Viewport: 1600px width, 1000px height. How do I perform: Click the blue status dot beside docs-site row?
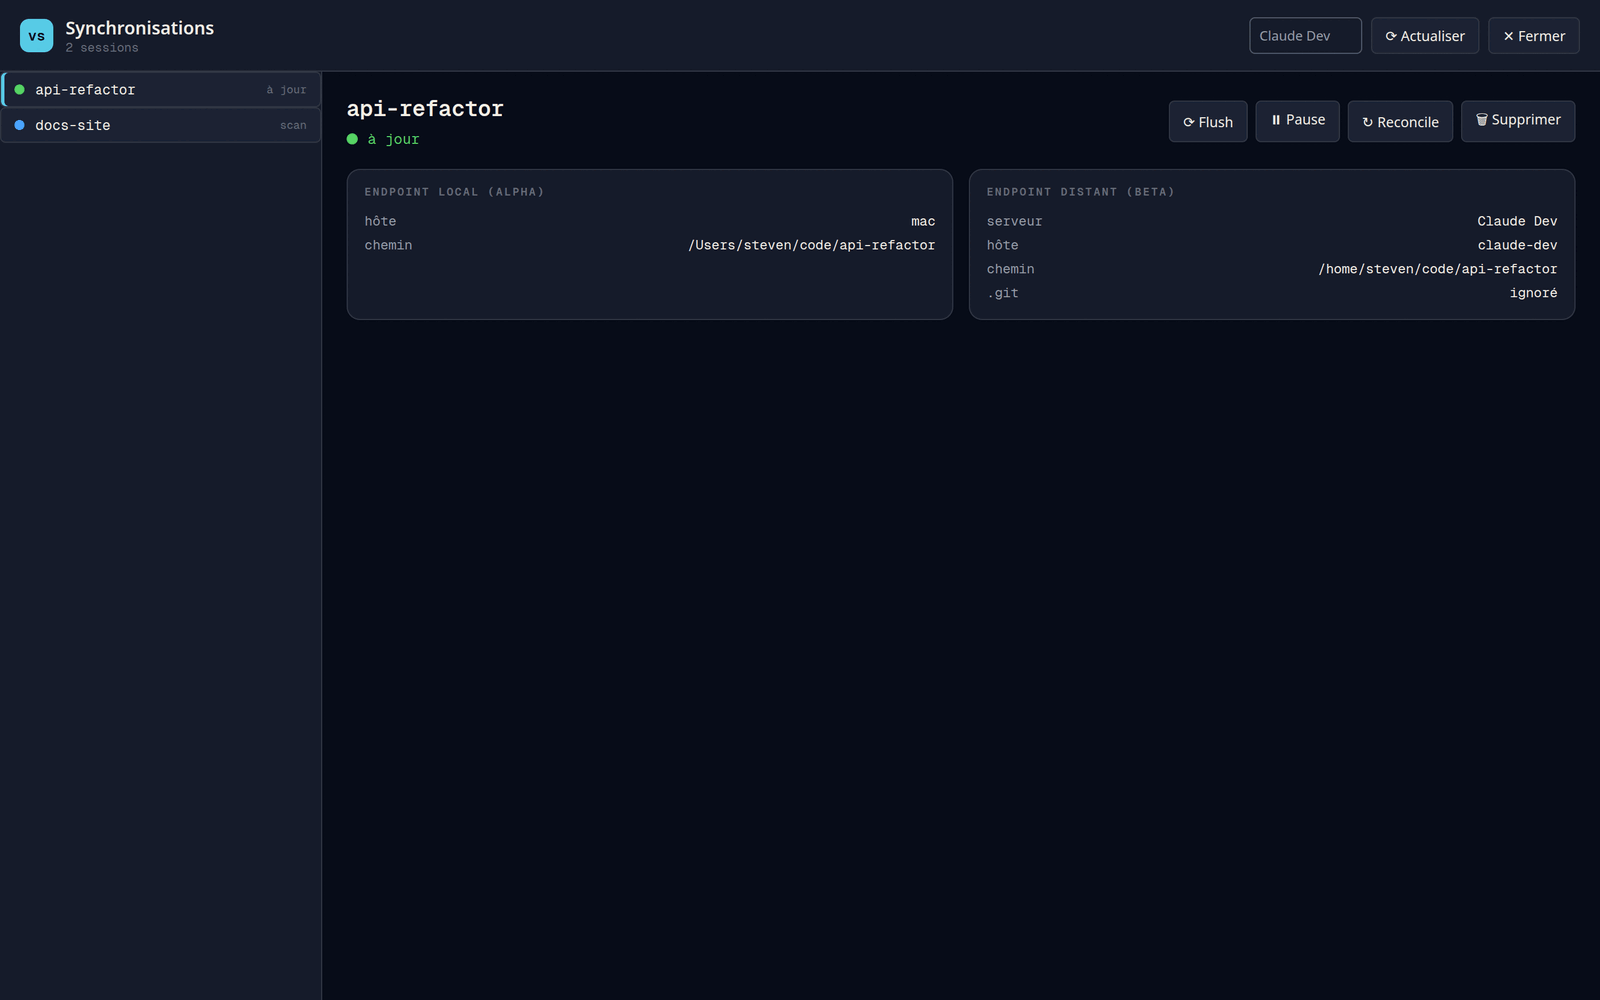19,125
